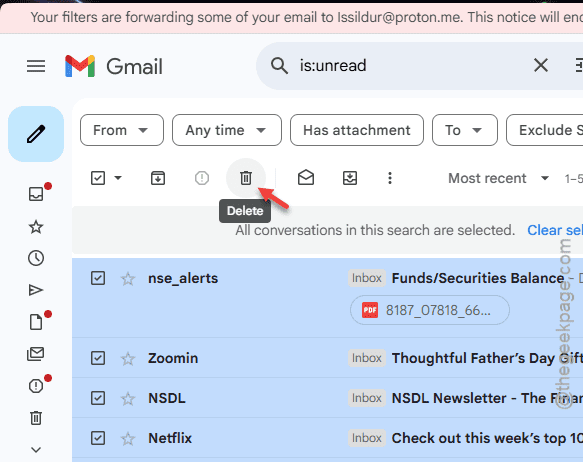Archive the selected conversations
The image size is (583, 462).
(x=158, y=178)
